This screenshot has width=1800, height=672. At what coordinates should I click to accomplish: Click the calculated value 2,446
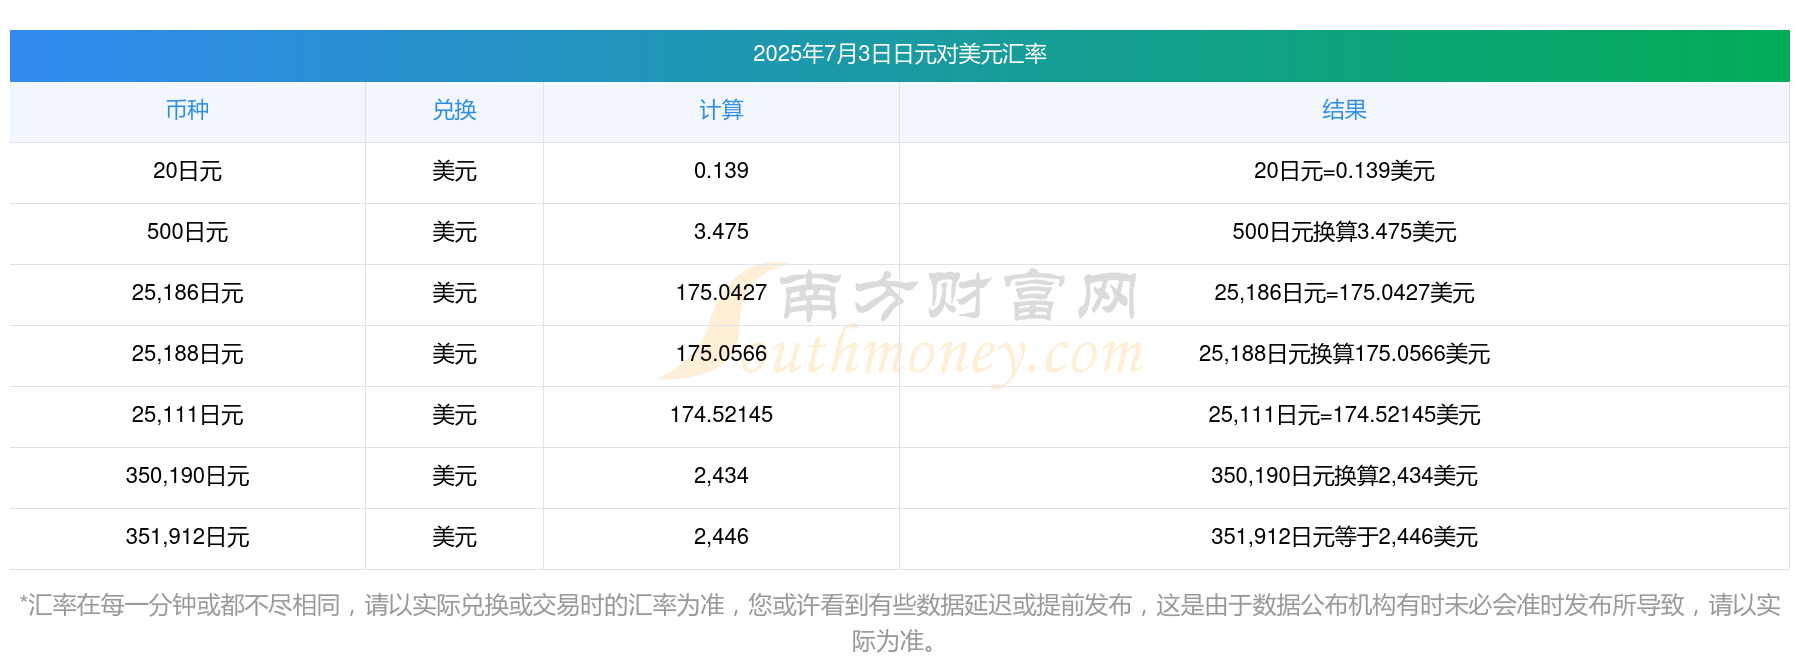[721, 537]
